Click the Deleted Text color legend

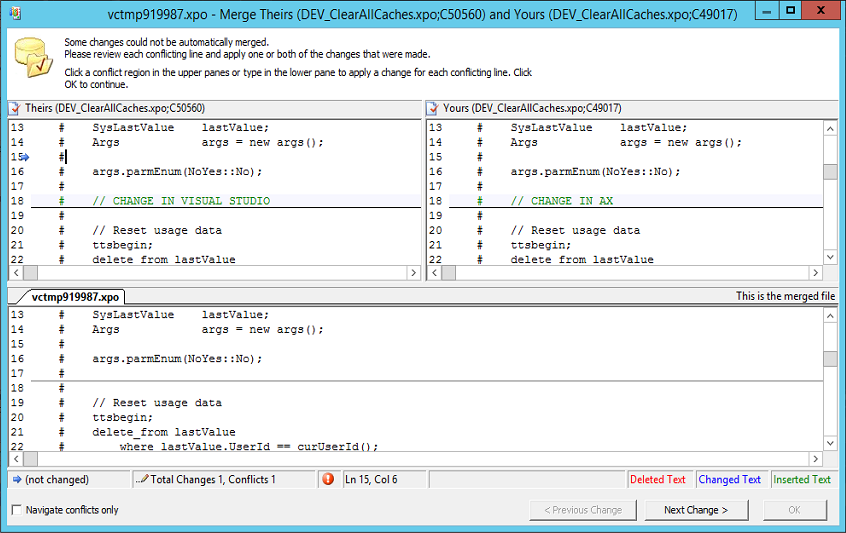pyautogui.click(x=658, y=480)
